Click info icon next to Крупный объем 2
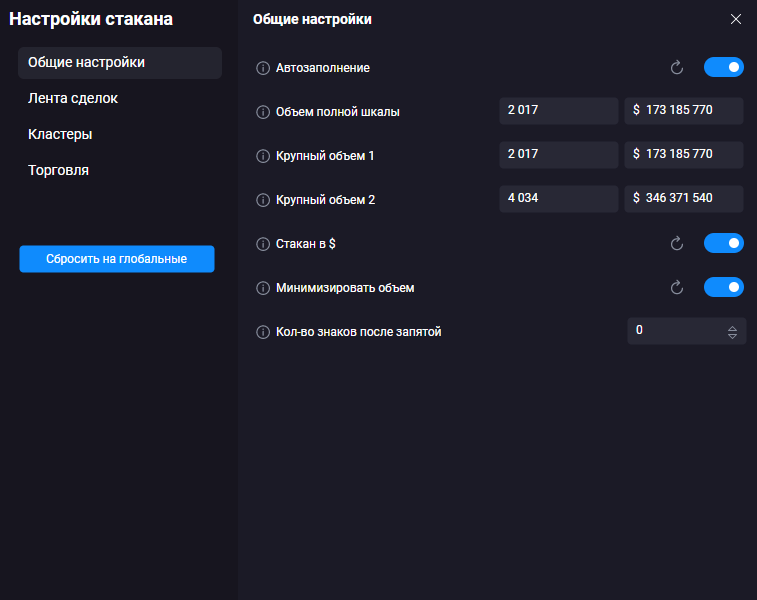 coord(263,200)
